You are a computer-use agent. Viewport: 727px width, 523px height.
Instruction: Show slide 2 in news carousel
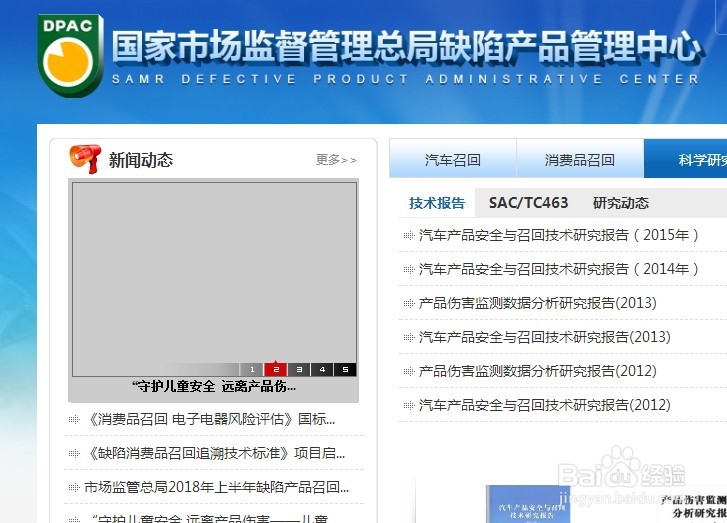[x=275, y=370]
